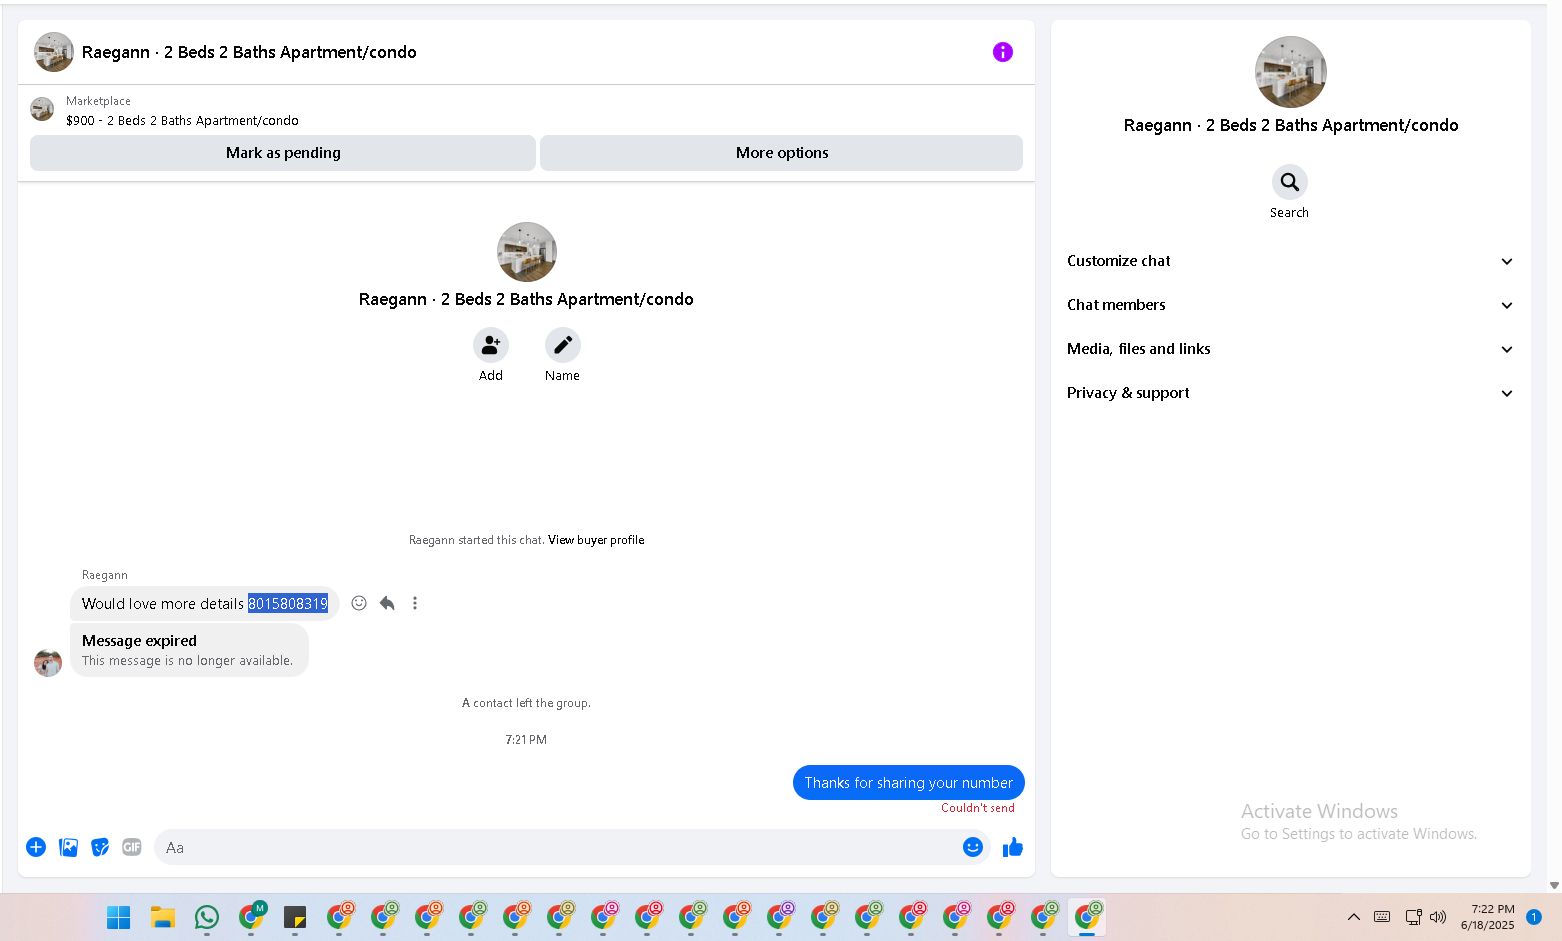Open Windows Start menu
1562x941 pixels.
coord(118,917)
